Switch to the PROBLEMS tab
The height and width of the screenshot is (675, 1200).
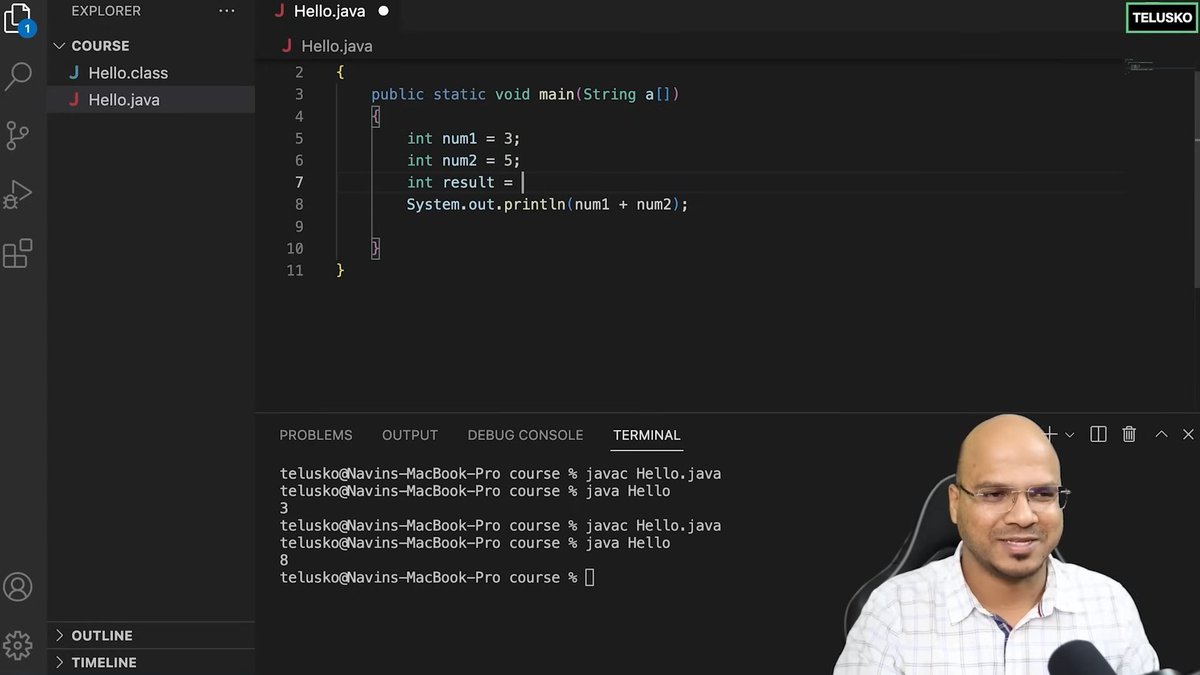(x=316, y=435)
